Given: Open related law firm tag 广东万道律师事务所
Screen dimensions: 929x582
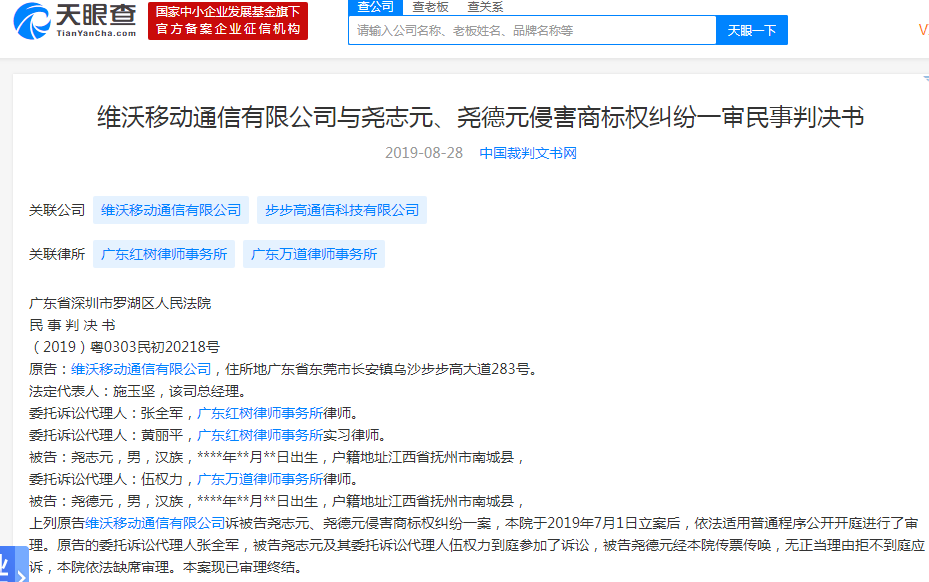Looking at the screenshot, I should tap(314, 254).
